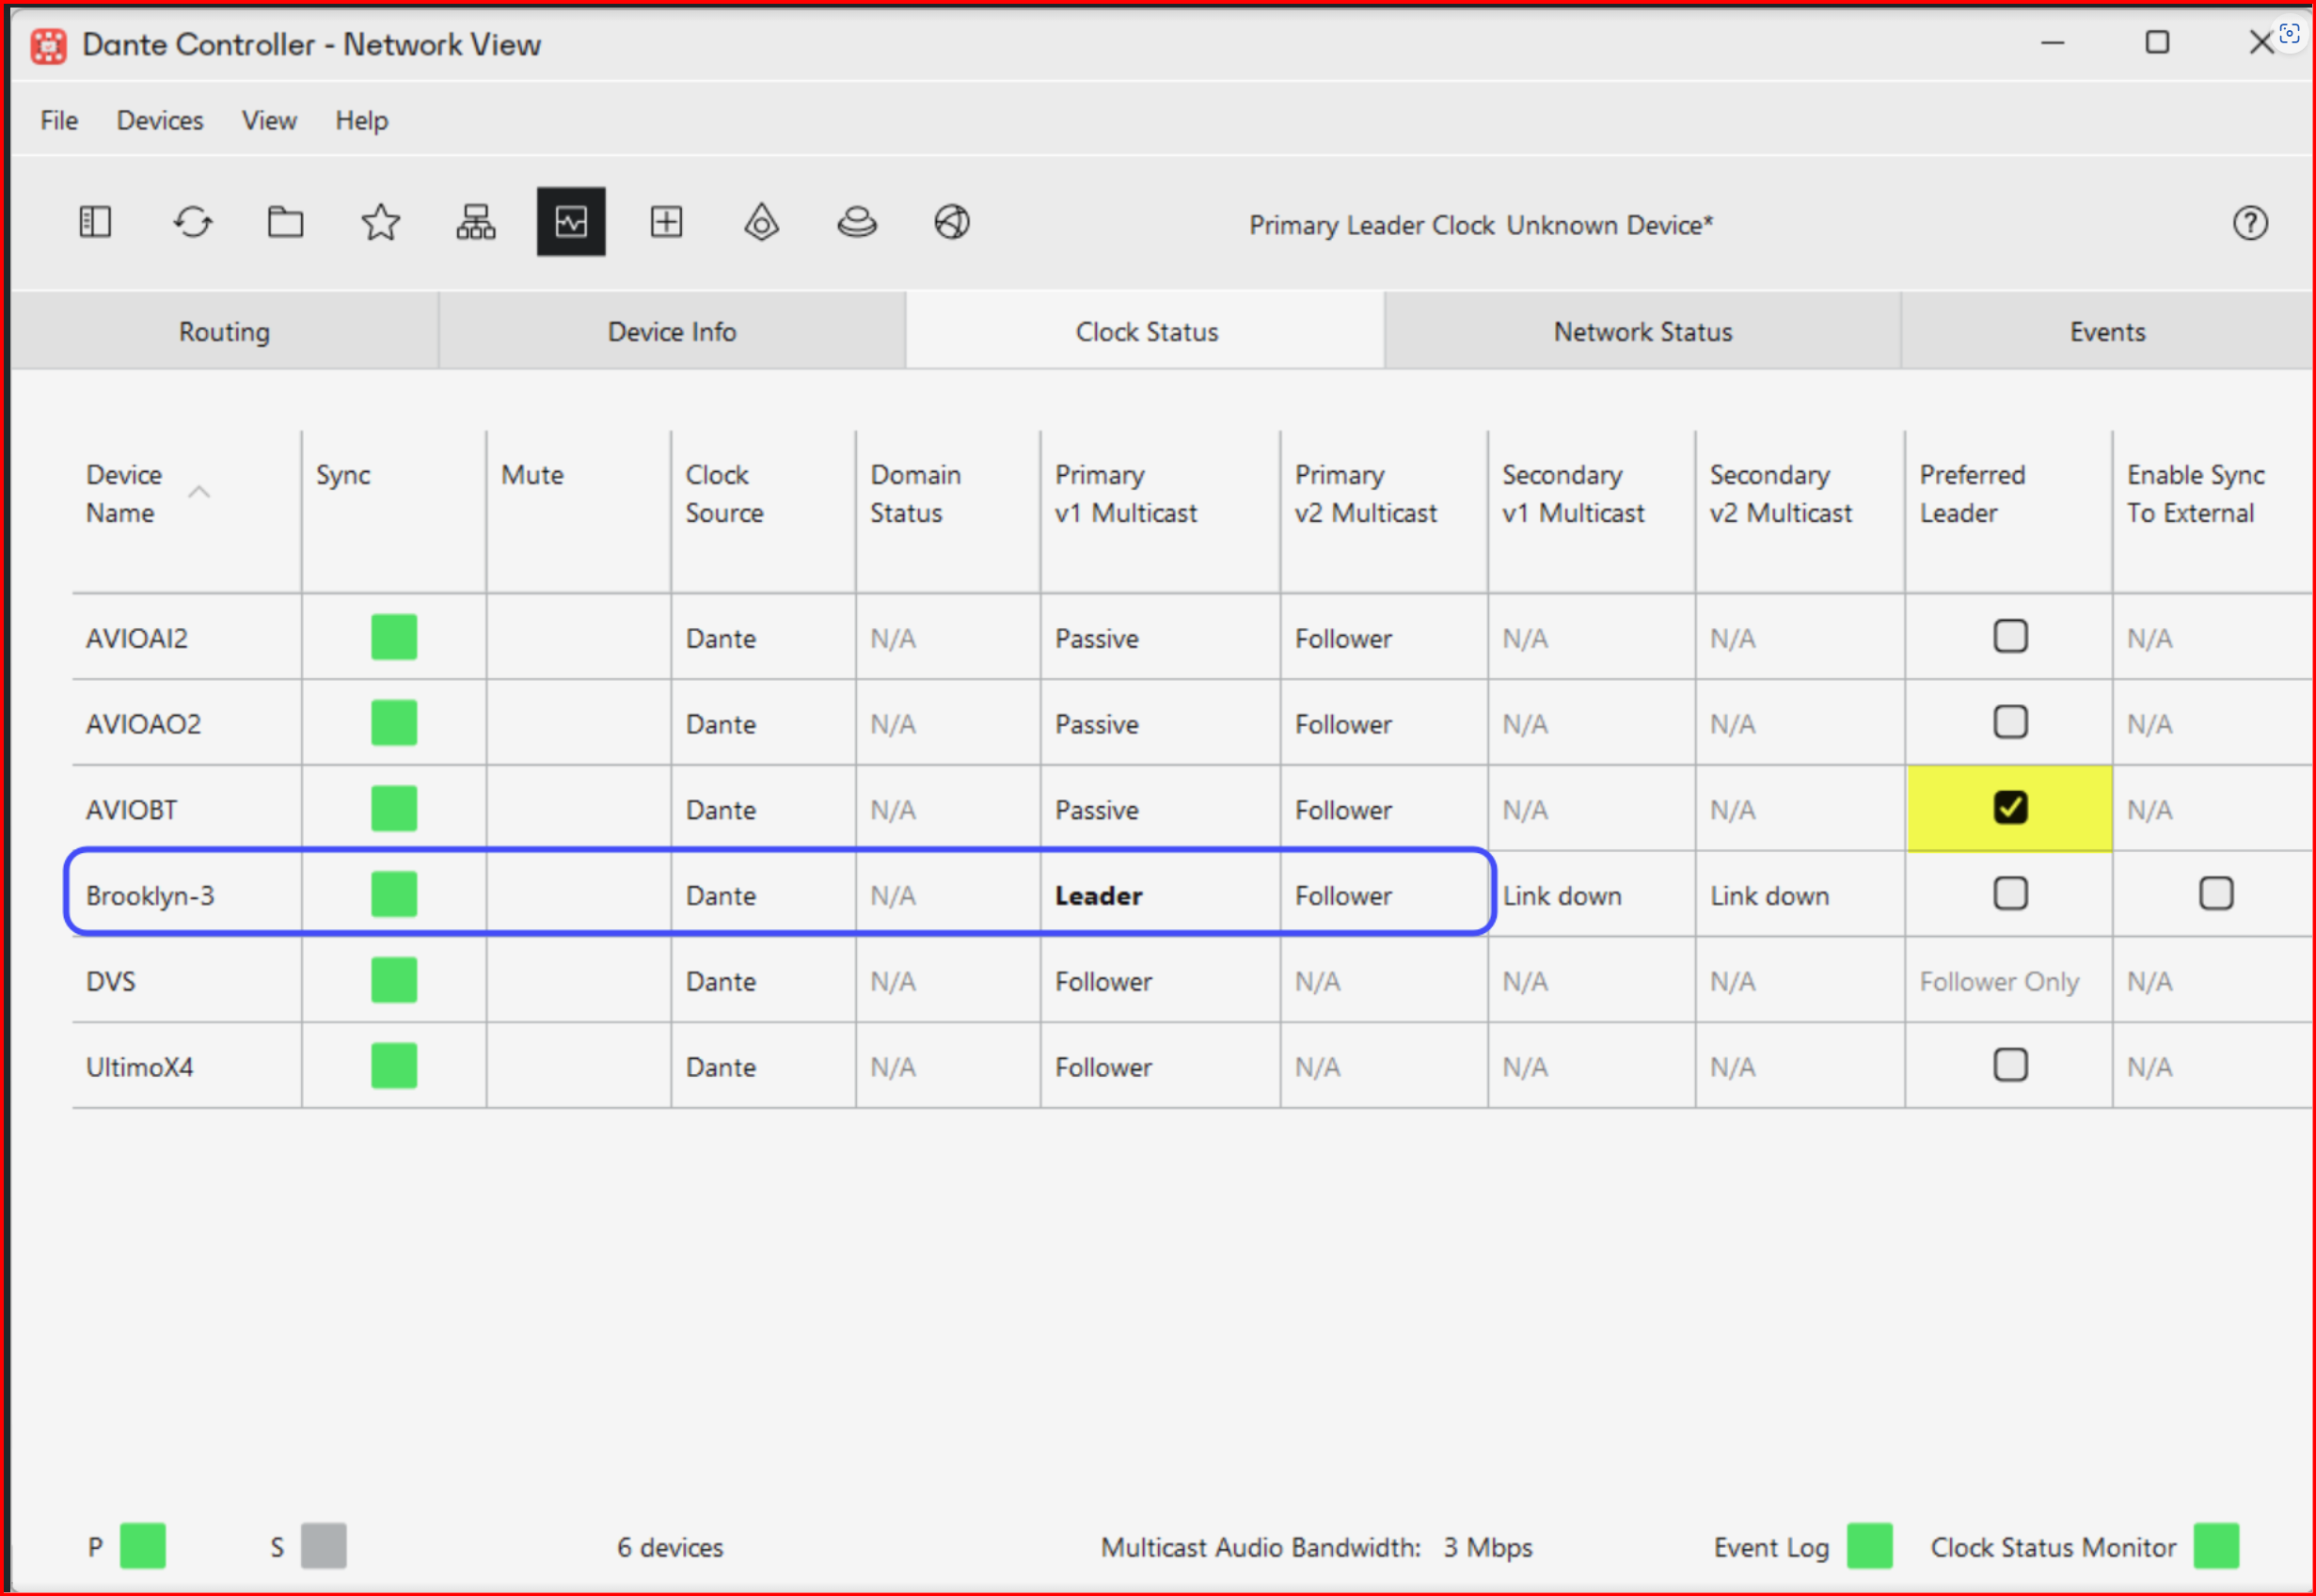Click the 6 devices status text

(x=669, y=1547)
